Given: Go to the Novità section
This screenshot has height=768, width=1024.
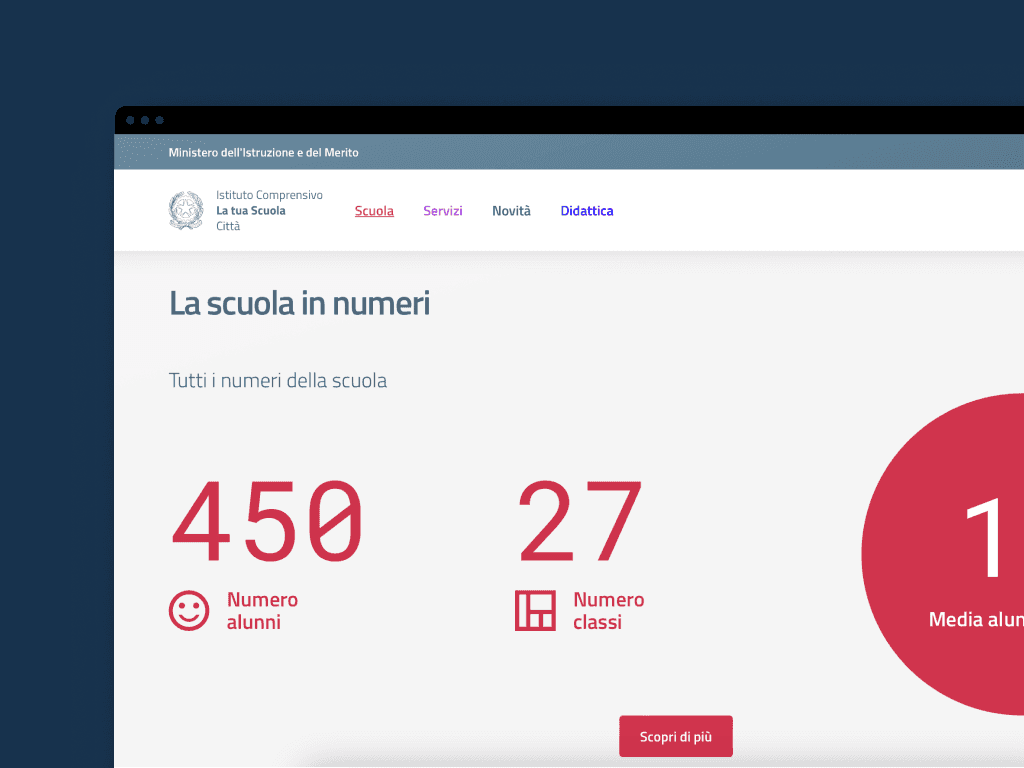Looking at the screenshot, I should click(x=511, y=211).
